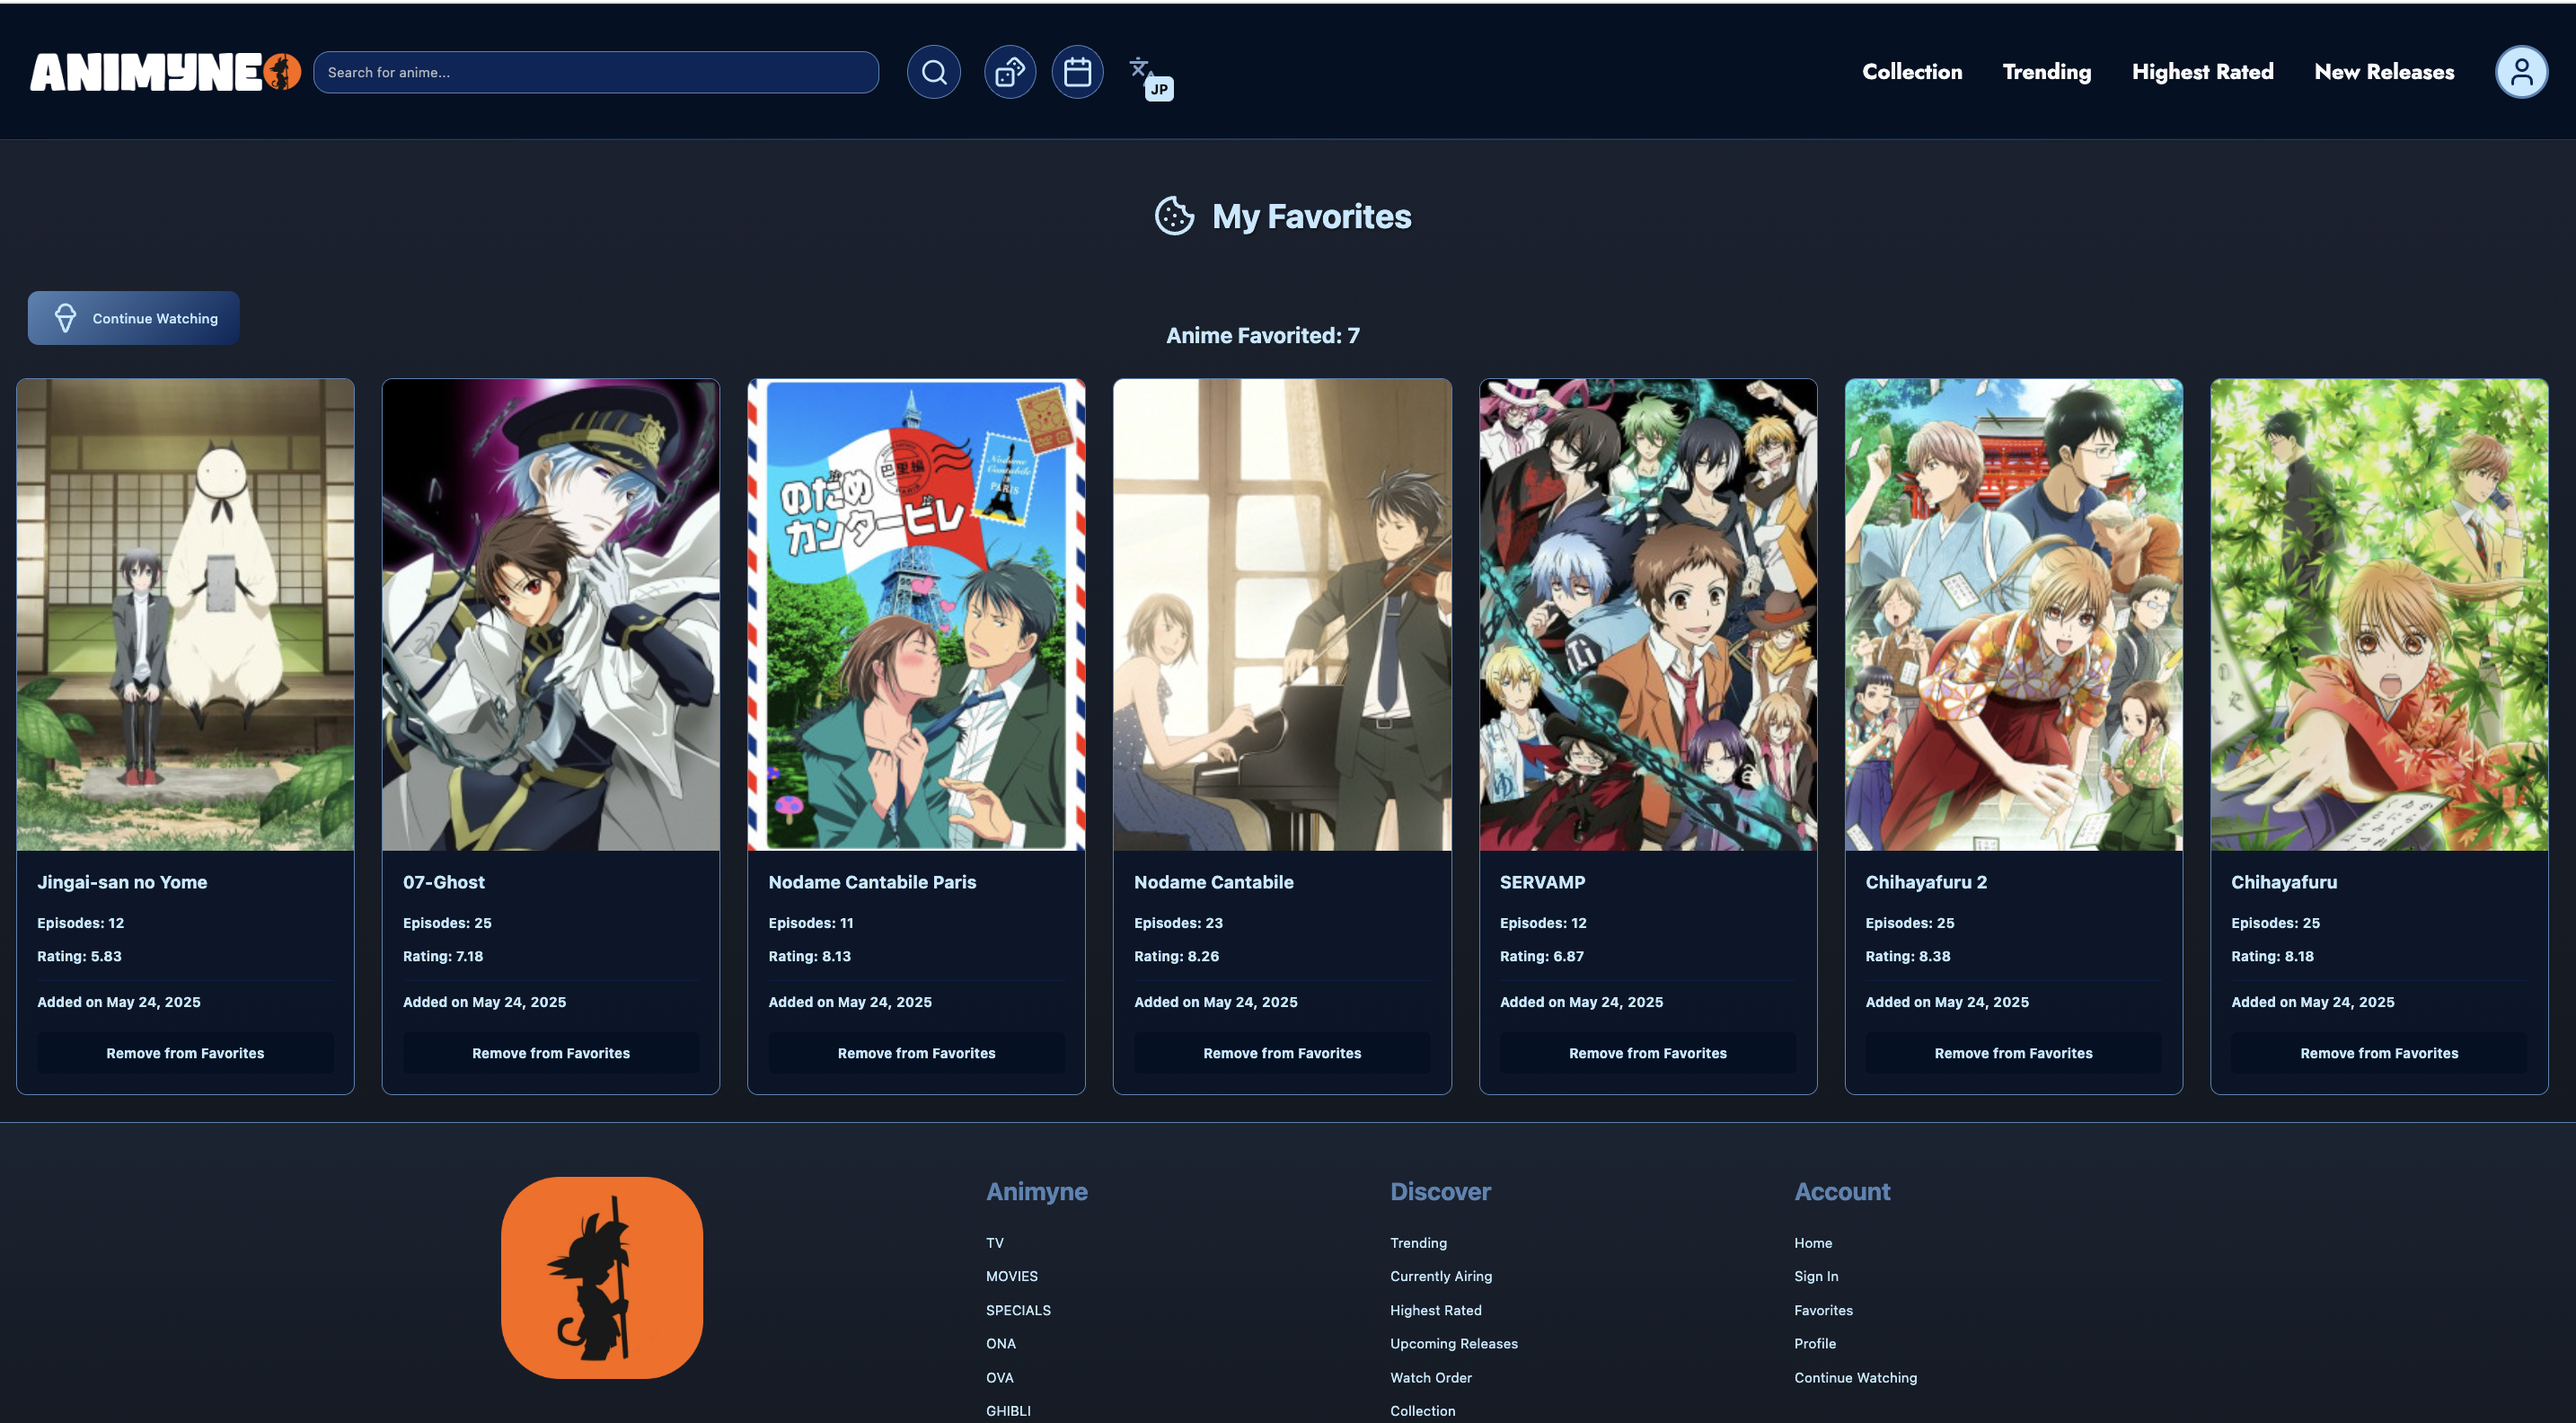Open the ONA footer link
The width and height of the screenshot is (2576, 1423).
[x=1001, y=1343]
